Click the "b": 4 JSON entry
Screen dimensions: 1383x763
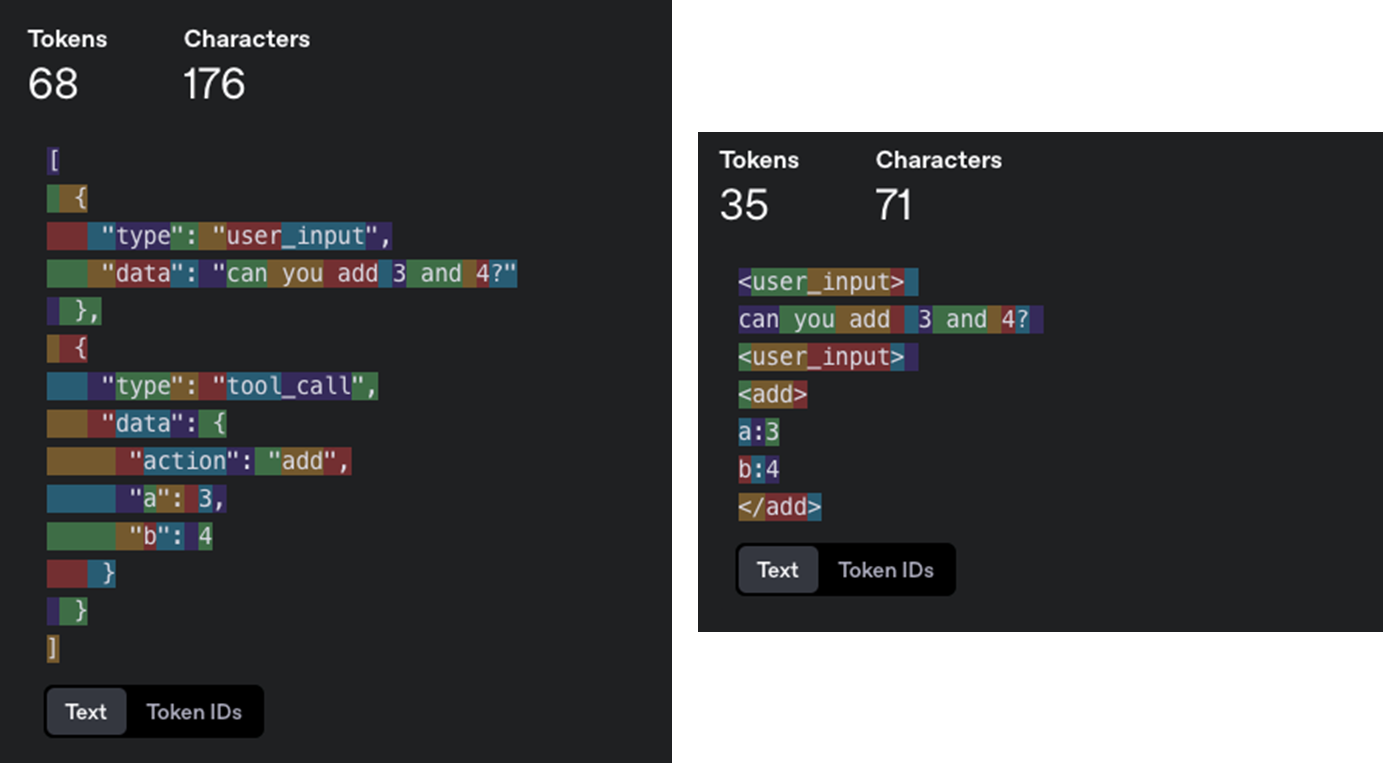[170, 537]
